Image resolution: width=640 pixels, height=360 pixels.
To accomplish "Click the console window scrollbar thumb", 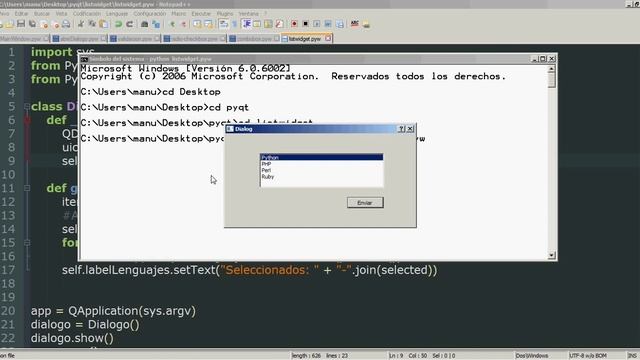I will 551,80.
